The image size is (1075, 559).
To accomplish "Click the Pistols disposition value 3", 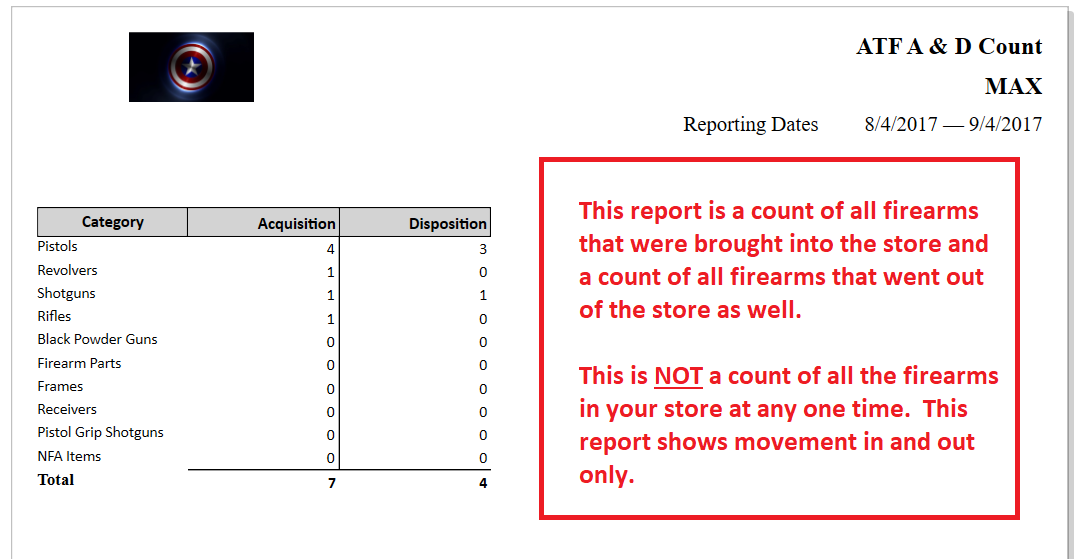I will click(483, 249).
